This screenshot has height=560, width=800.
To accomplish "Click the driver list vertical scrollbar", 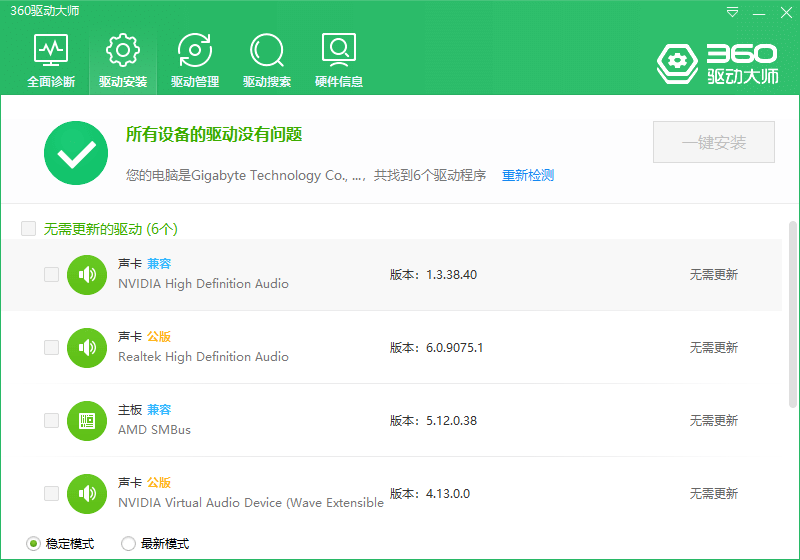I will coord(793,314).
